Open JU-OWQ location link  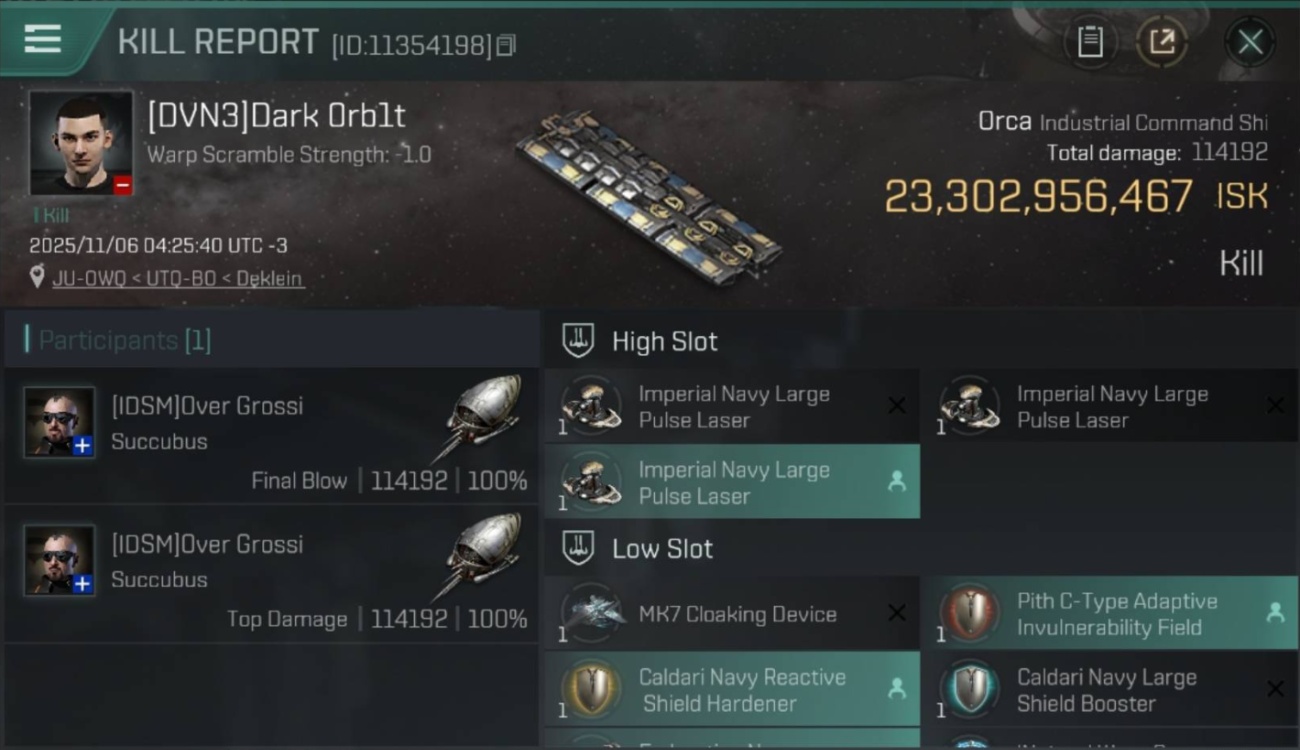click(87, 279)
